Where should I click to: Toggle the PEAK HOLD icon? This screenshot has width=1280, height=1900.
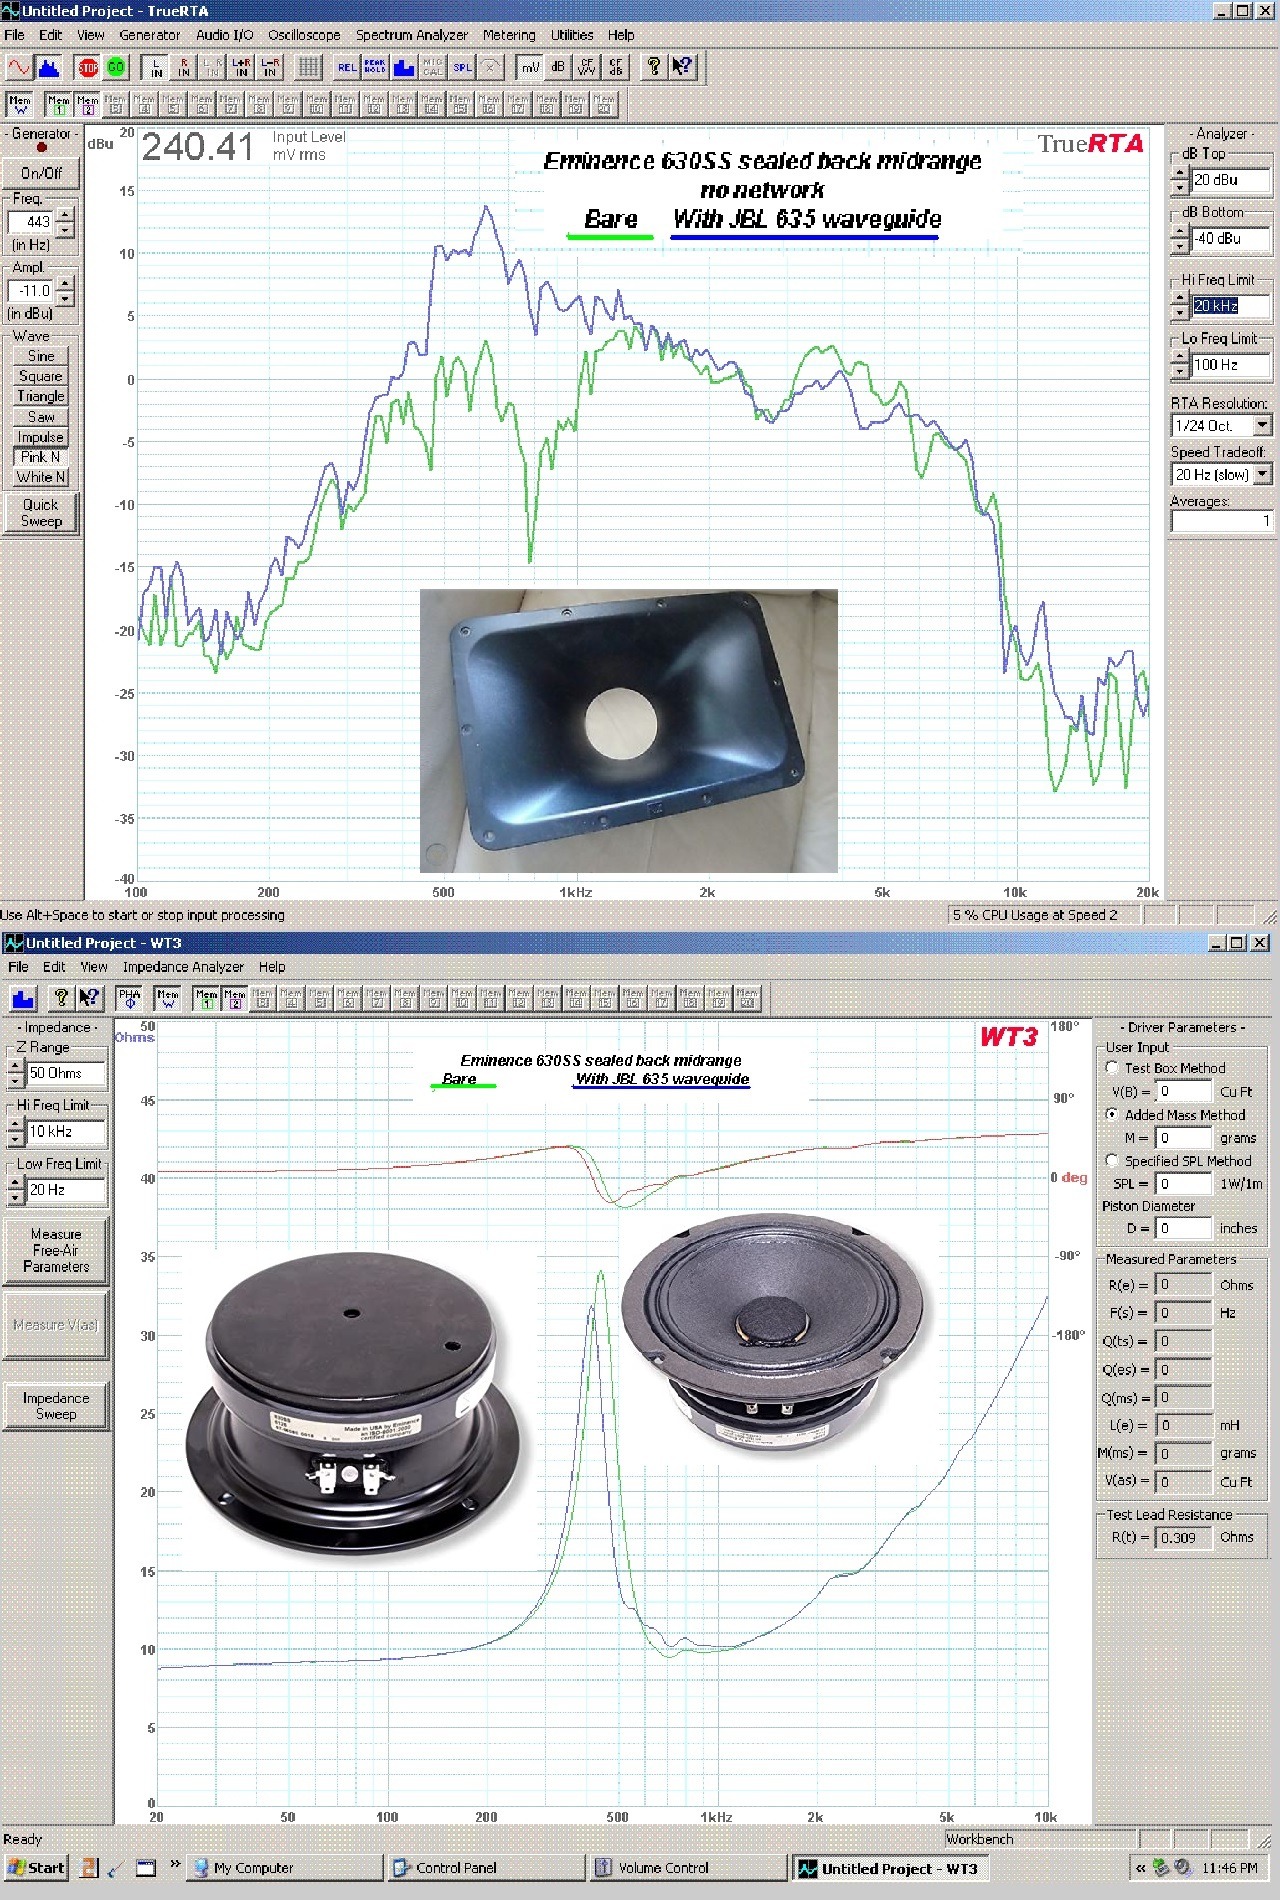pos(375,67)
